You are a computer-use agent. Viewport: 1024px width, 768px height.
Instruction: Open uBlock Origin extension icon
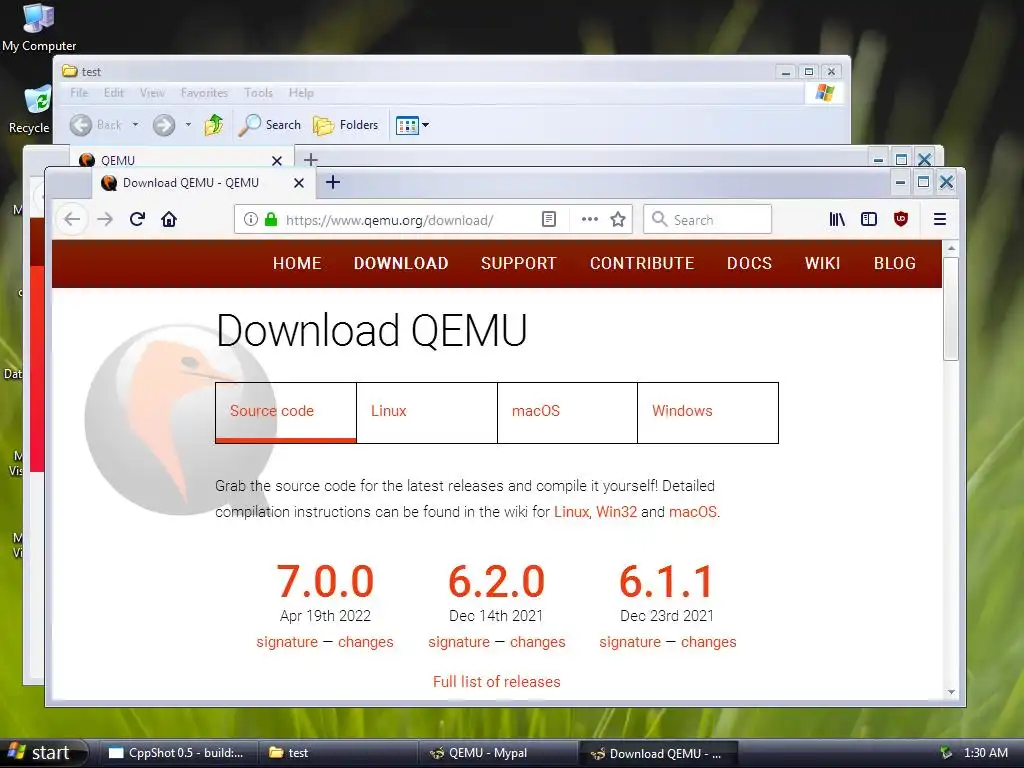[x=901, y=219]
